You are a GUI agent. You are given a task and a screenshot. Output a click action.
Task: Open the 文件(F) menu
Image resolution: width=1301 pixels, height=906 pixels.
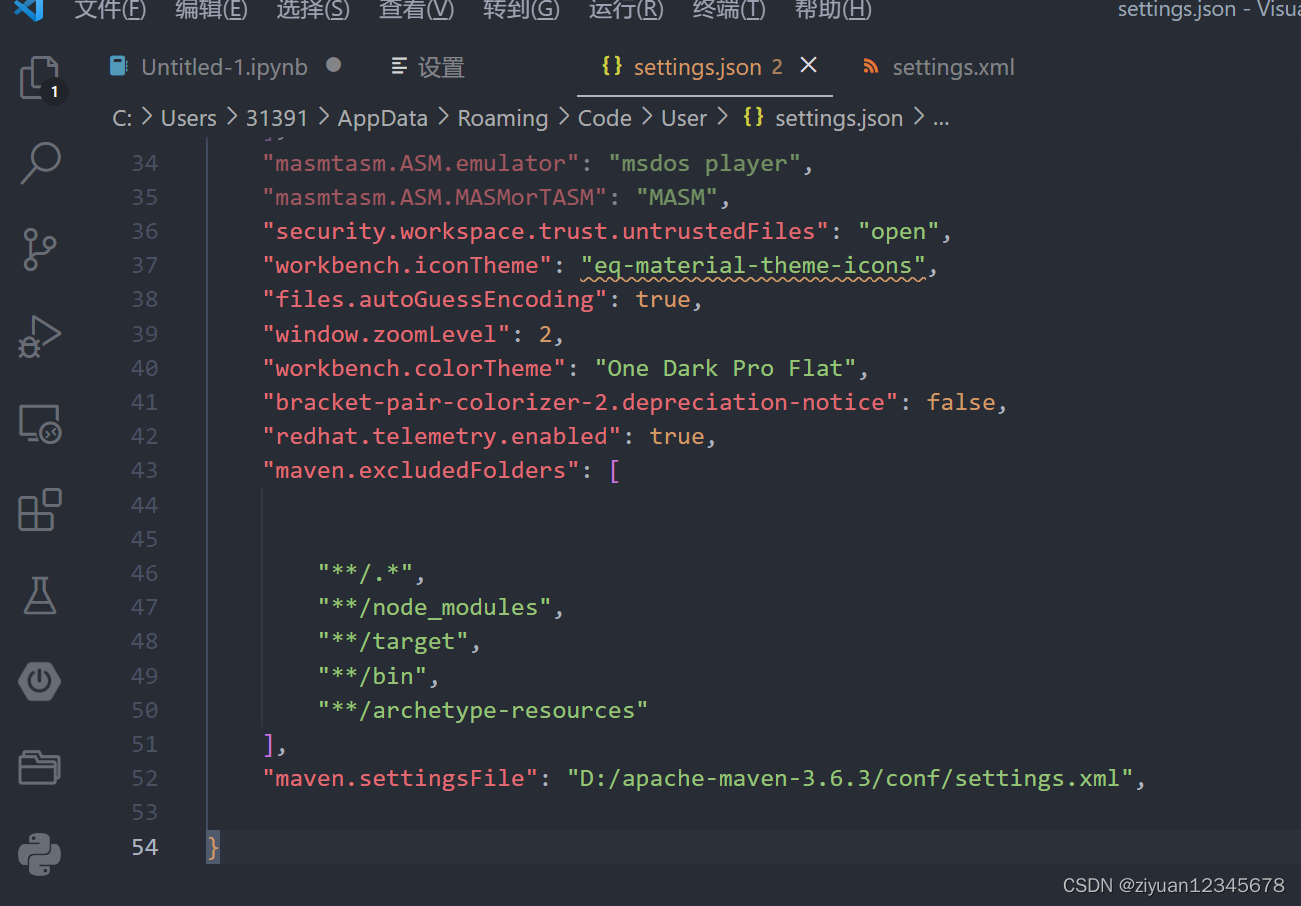point(109,11)
